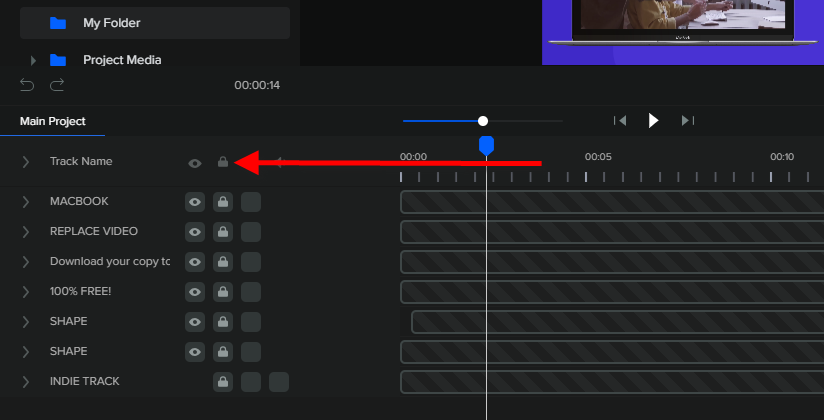Toggle visibility eye in Track Name header
Viewport: 824px width, 420px height.
click(x=195, y=163)
